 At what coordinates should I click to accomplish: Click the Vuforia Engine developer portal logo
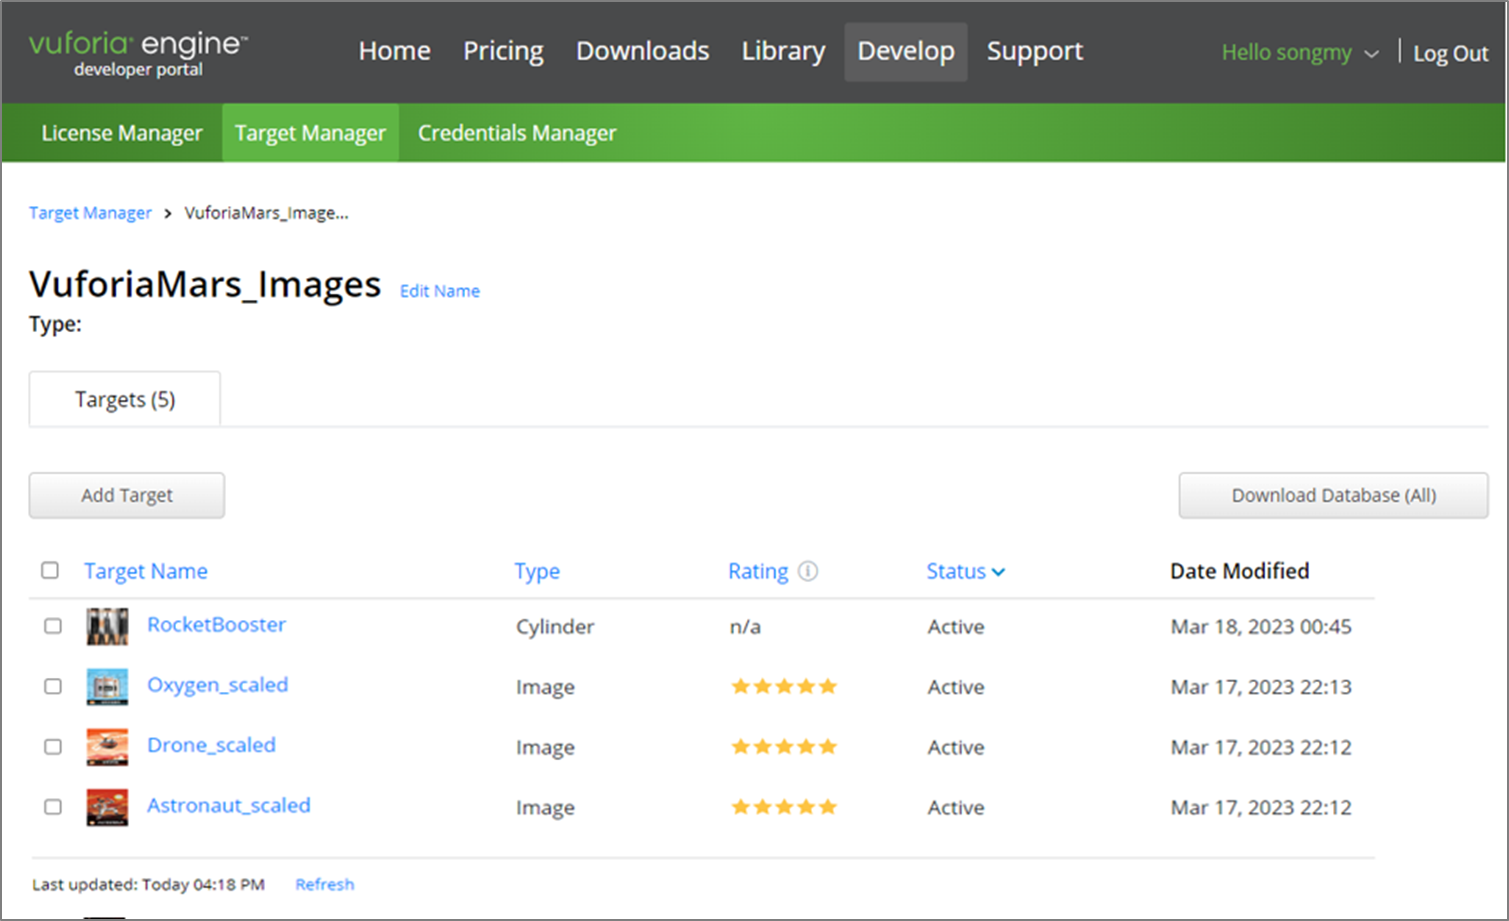pos(138,54)
